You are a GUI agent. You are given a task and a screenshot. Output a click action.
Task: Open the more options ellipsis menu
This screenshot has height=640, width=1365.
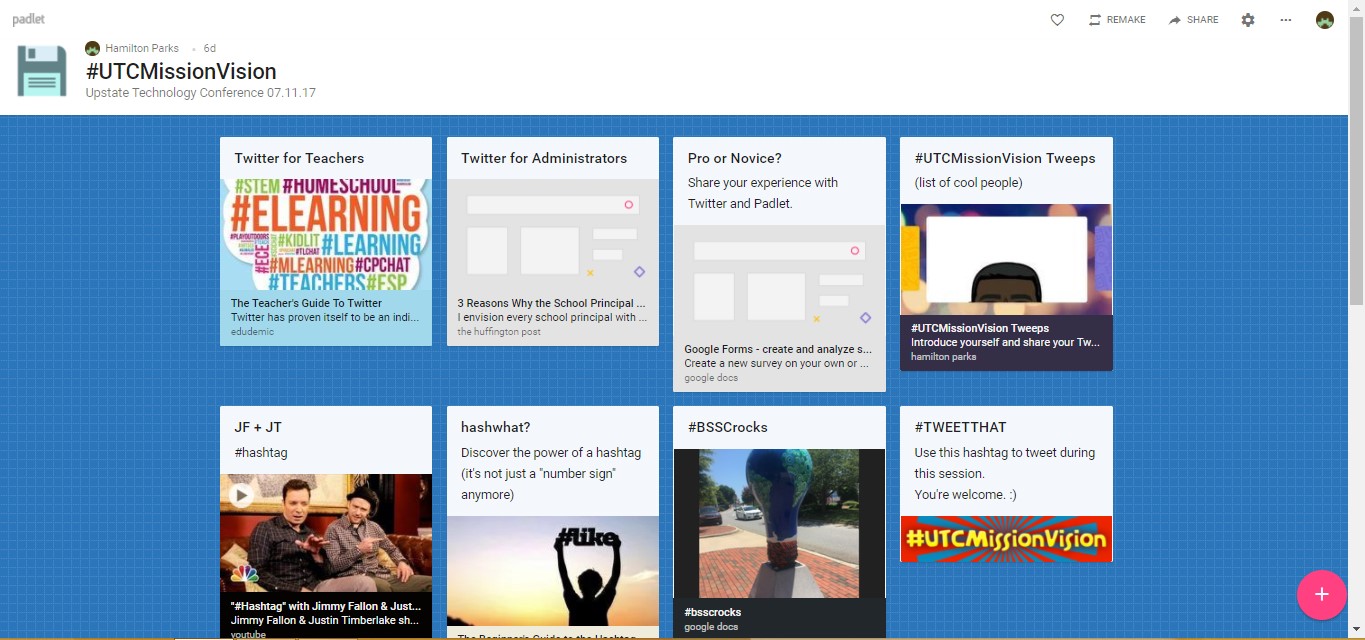pos(1286,20)
